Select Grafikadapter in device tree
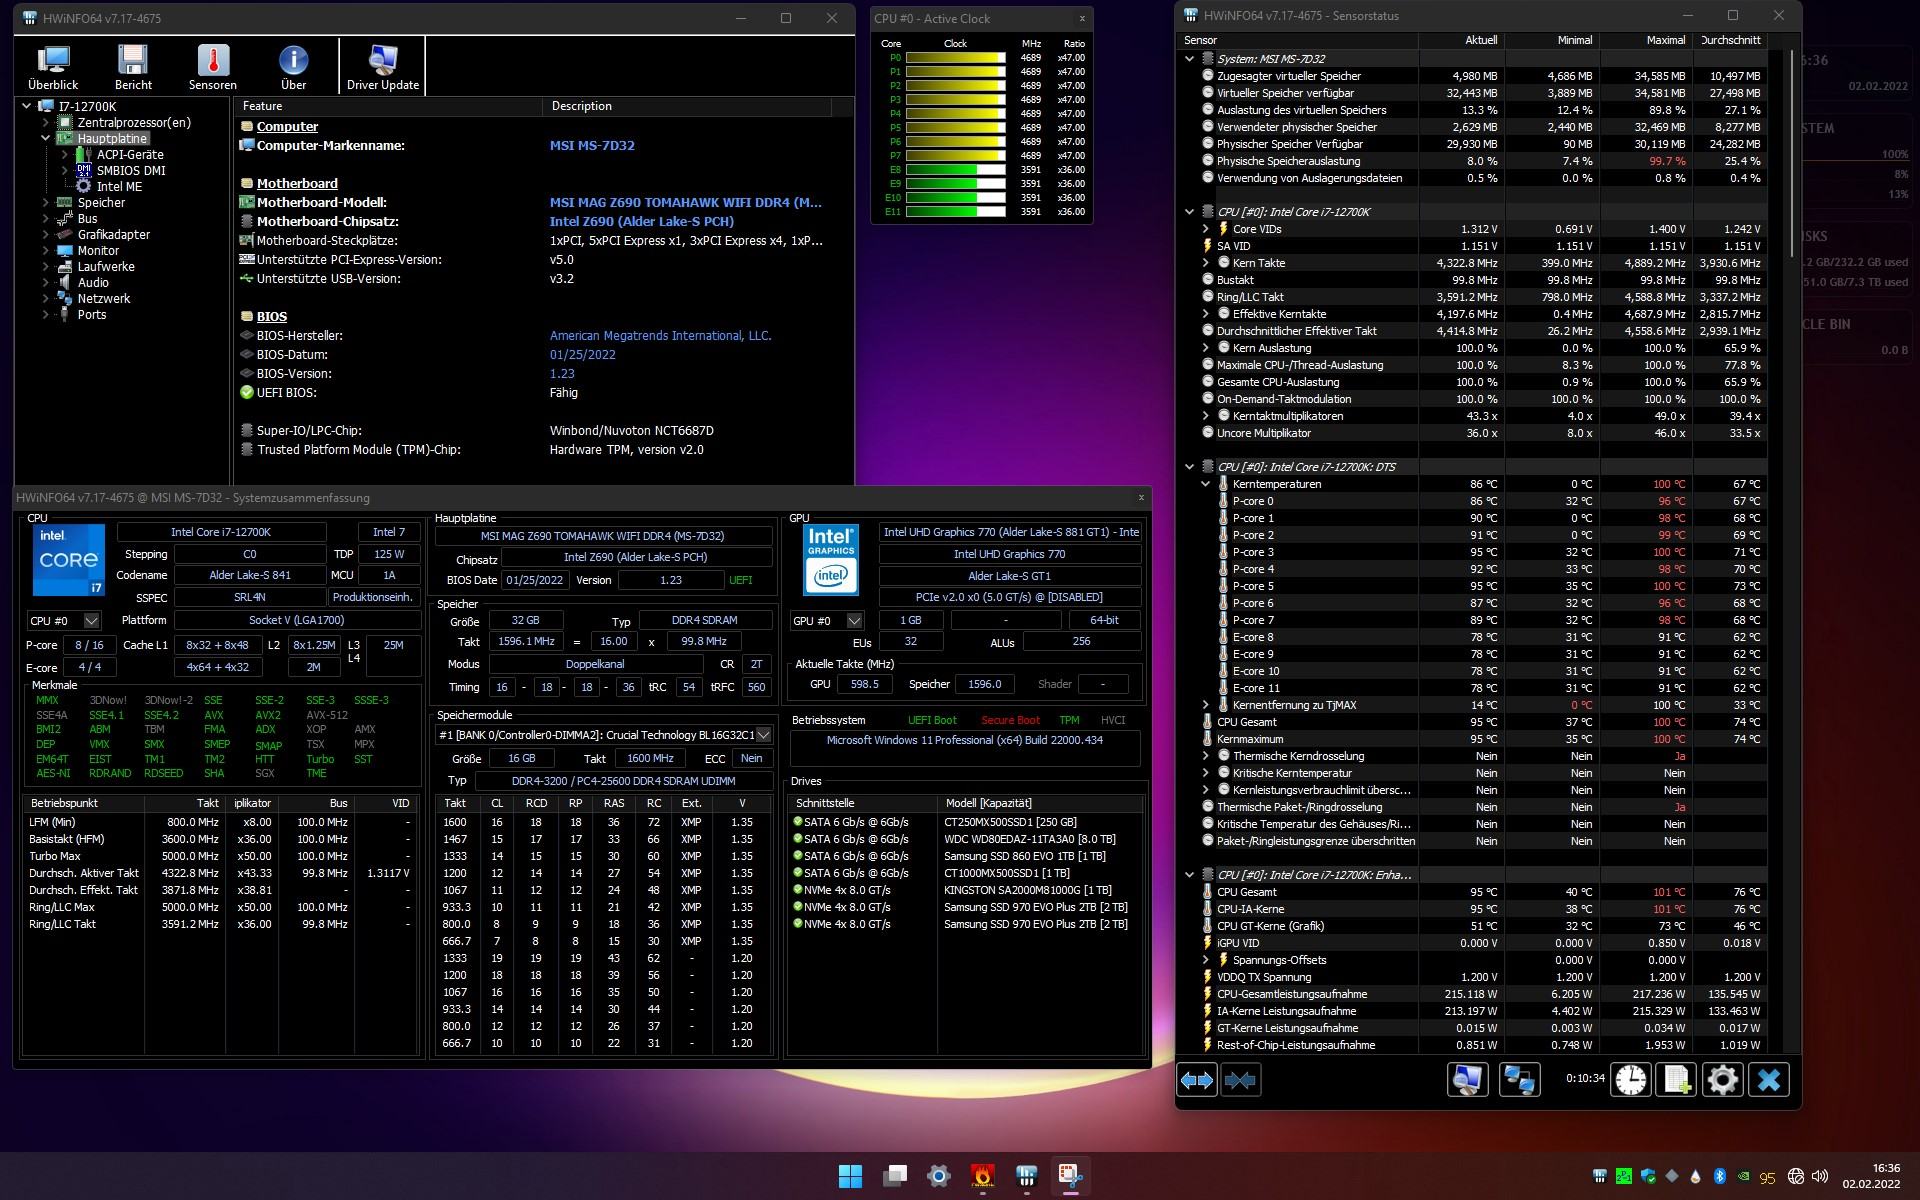Viewport: 1920px width, 1200px height. tap(114, 234)
